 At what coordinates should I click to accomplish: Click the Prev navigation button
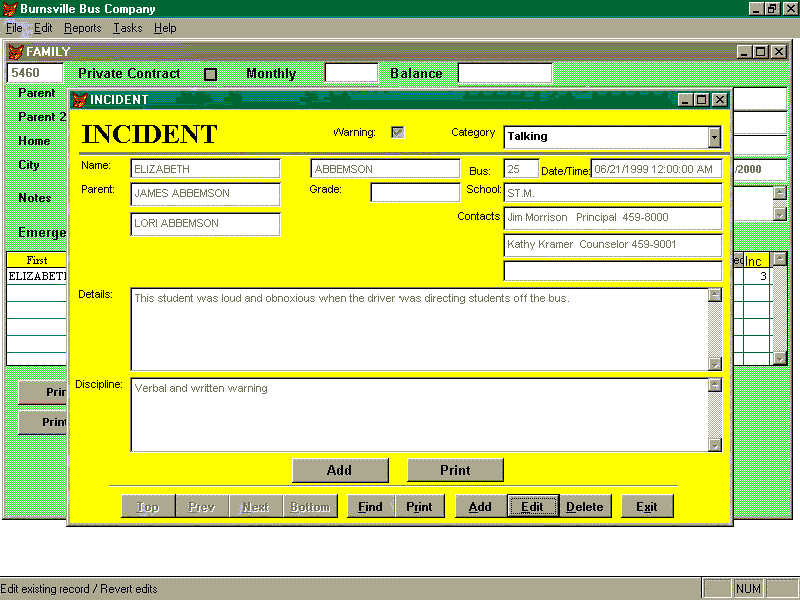pyautogui.click(x=202, y=507)
